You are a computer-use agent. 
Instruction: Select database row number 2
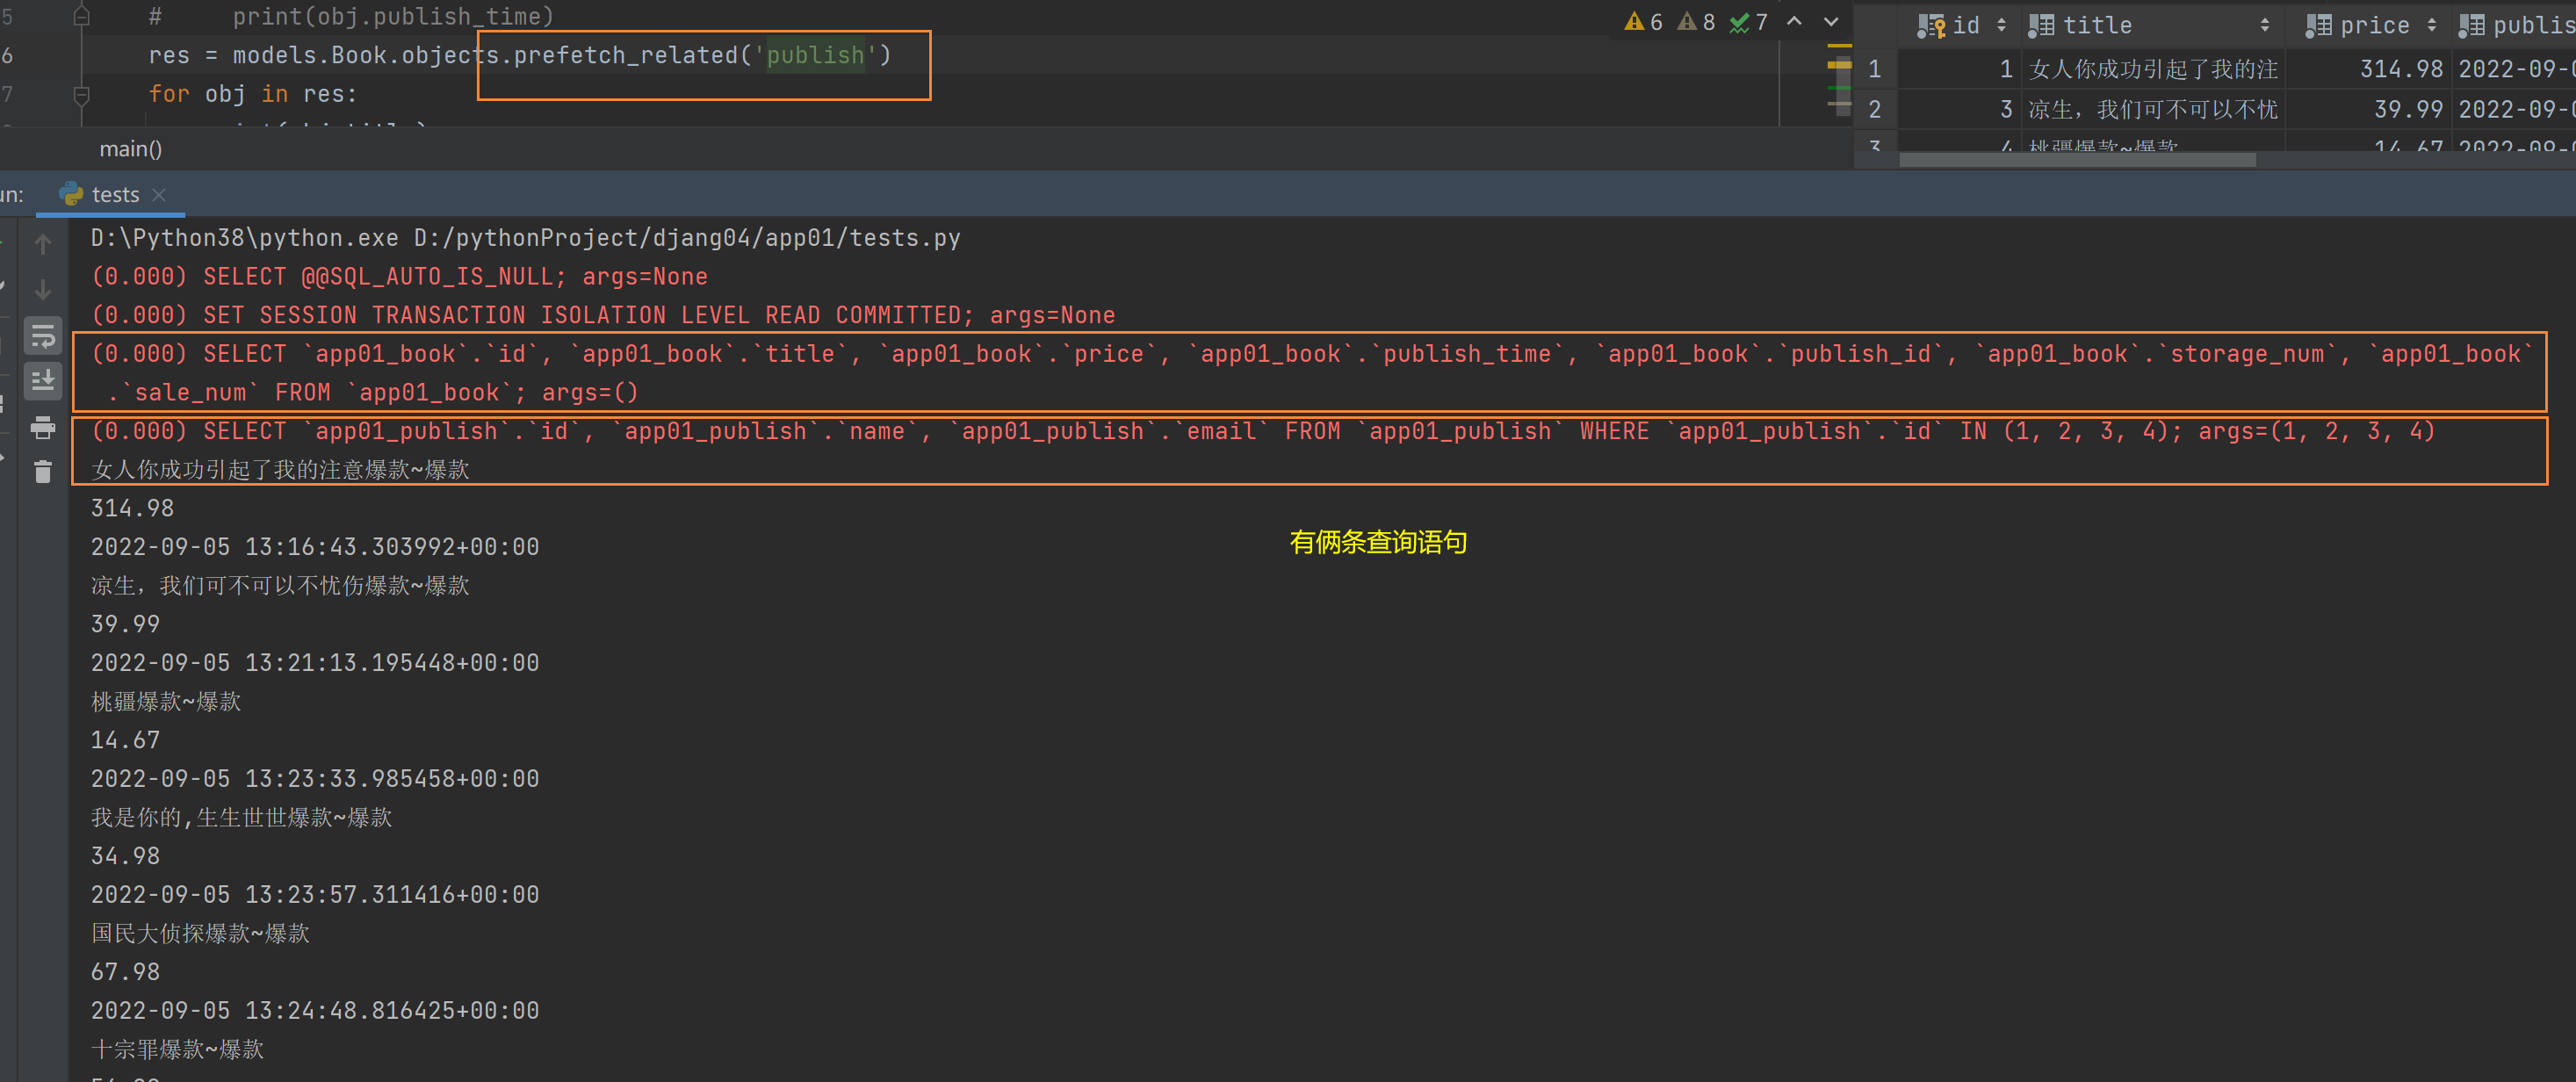[1874, 109]
